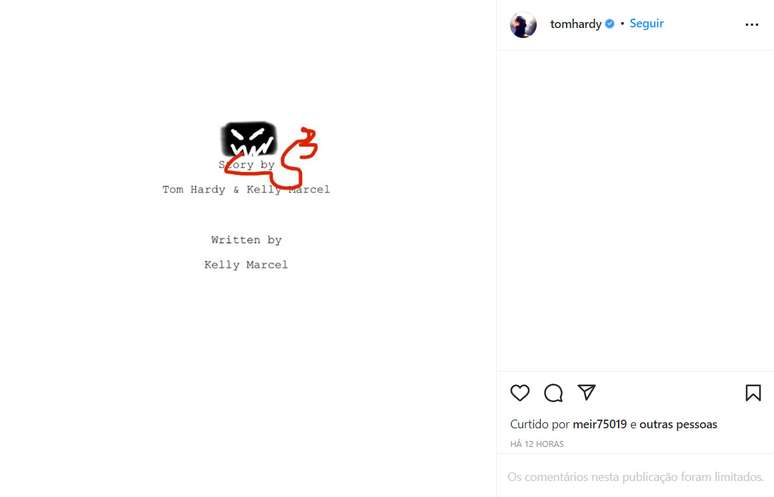Open the meir75019 profile link

[599, 424]
